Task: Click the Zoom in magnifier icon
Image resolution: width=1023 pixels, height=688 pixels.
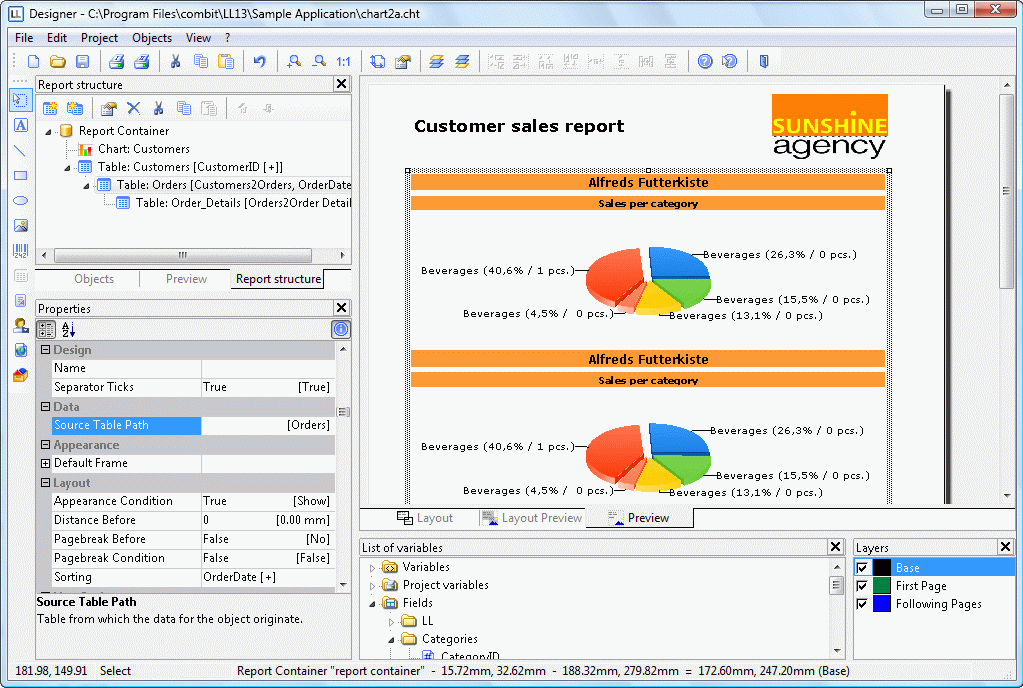Action: tap(294, 62)
